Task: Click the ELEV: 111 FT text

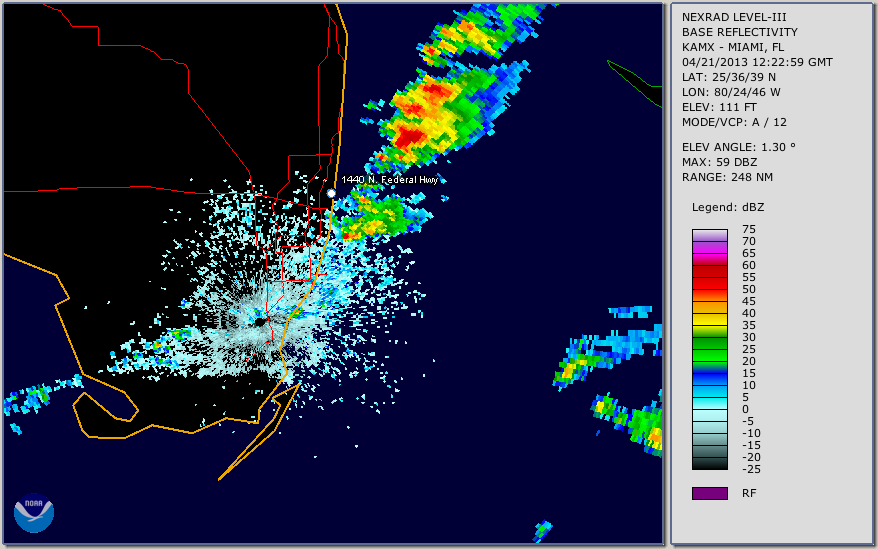Action: click(719, 107)
